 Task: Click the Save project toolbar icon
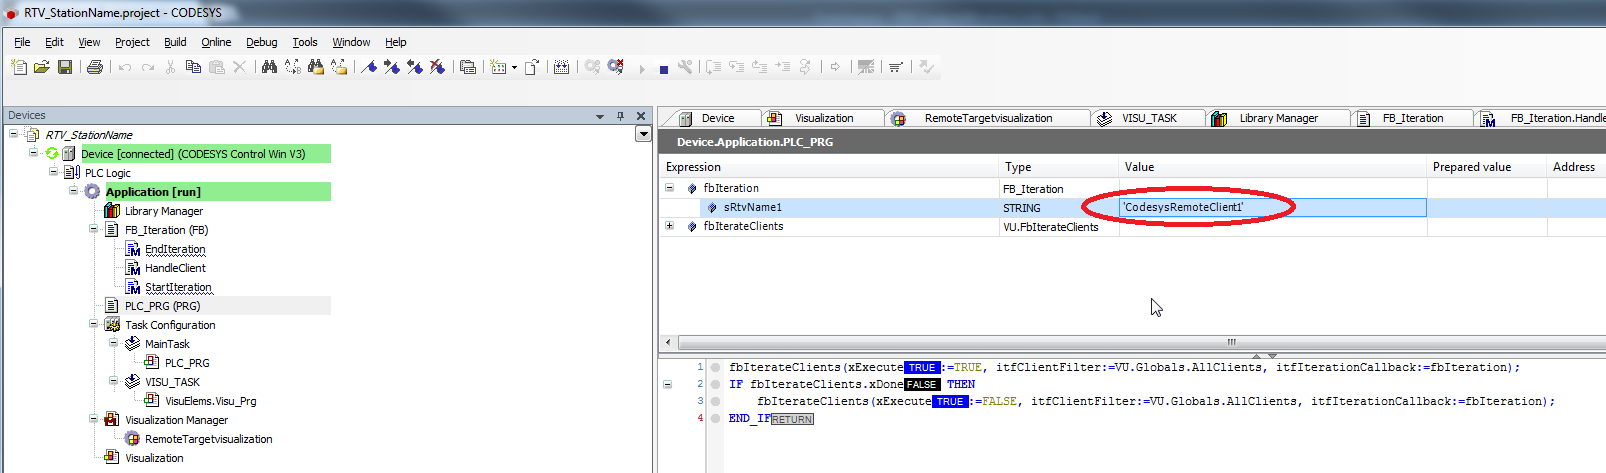(x=65, y=67)
